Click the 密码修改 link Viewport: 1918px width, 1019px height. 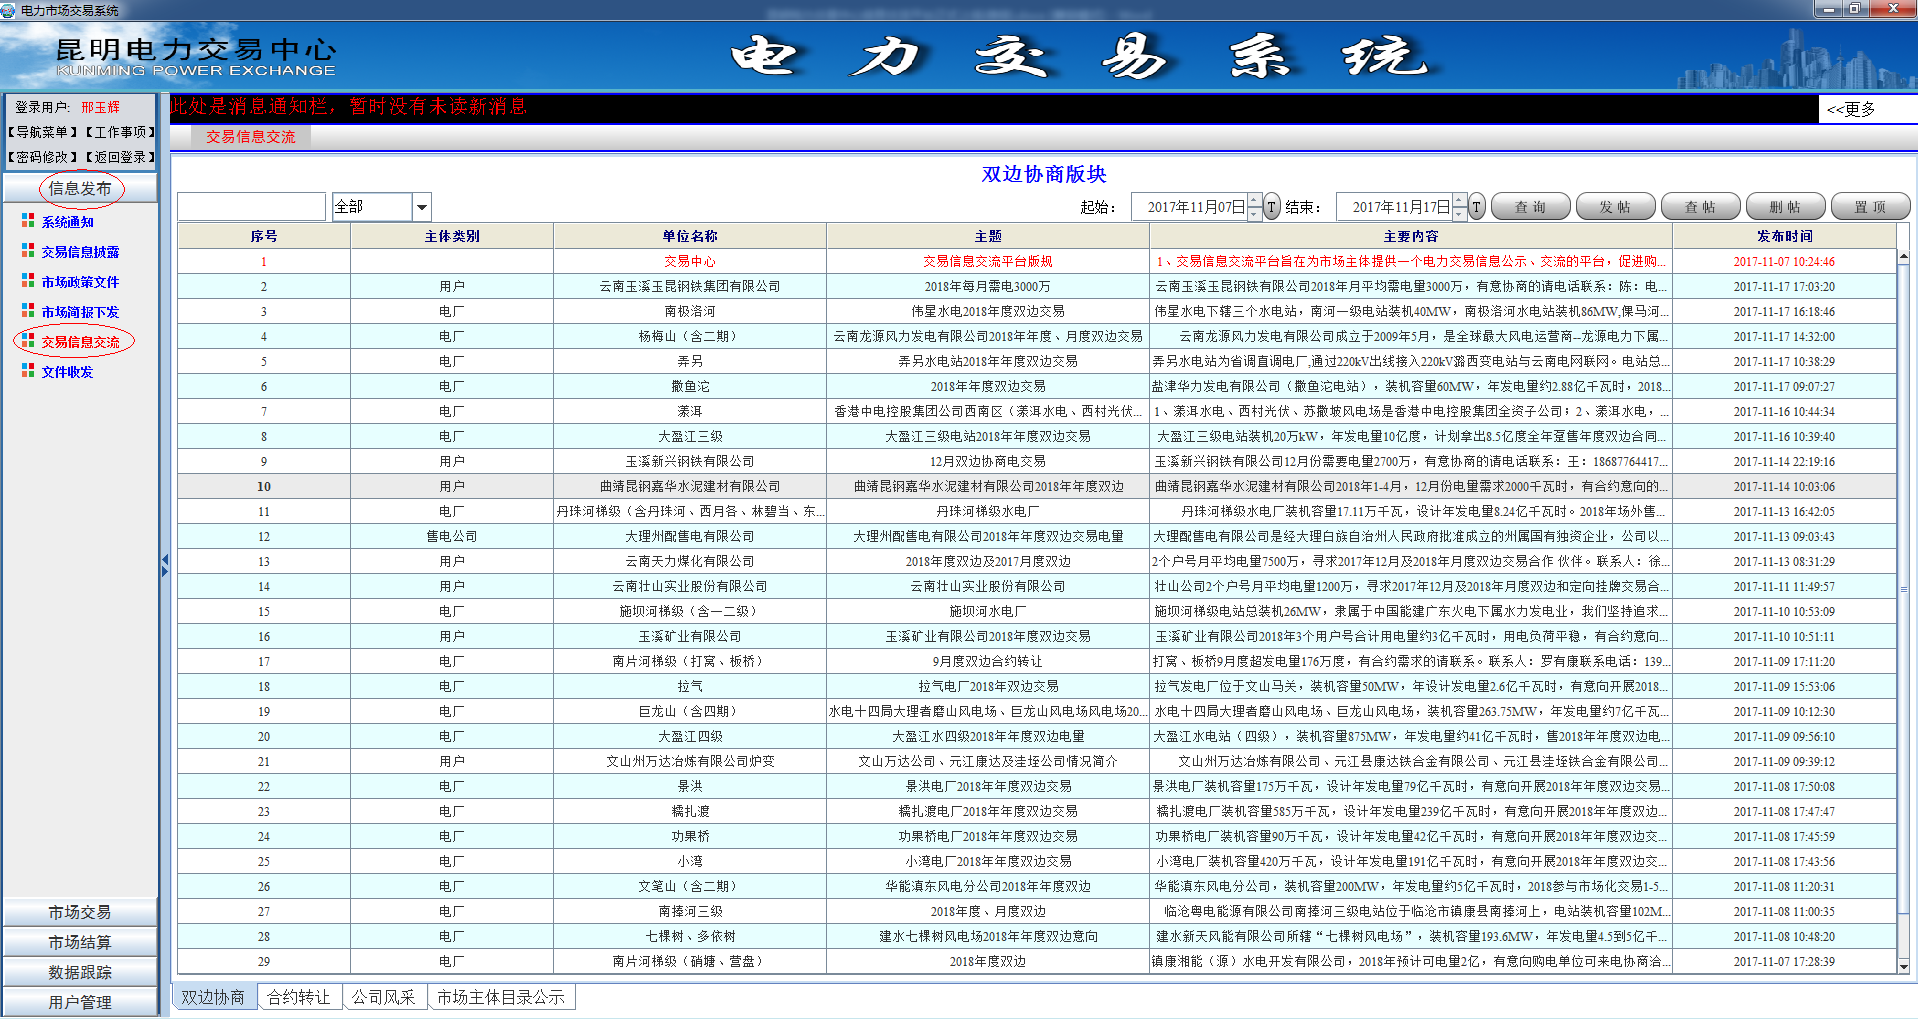coord(42,157)
